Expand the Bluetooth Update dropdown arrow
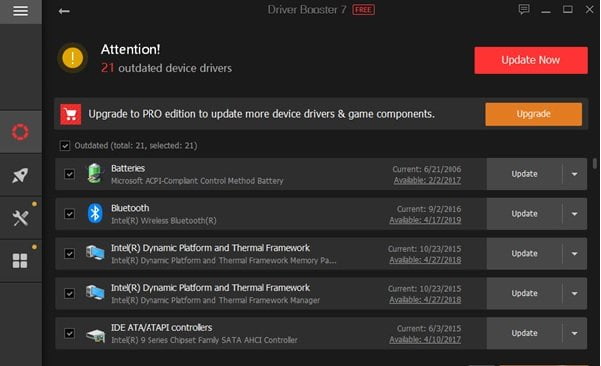The image size is (601, 366). click(x=574, y=214)
